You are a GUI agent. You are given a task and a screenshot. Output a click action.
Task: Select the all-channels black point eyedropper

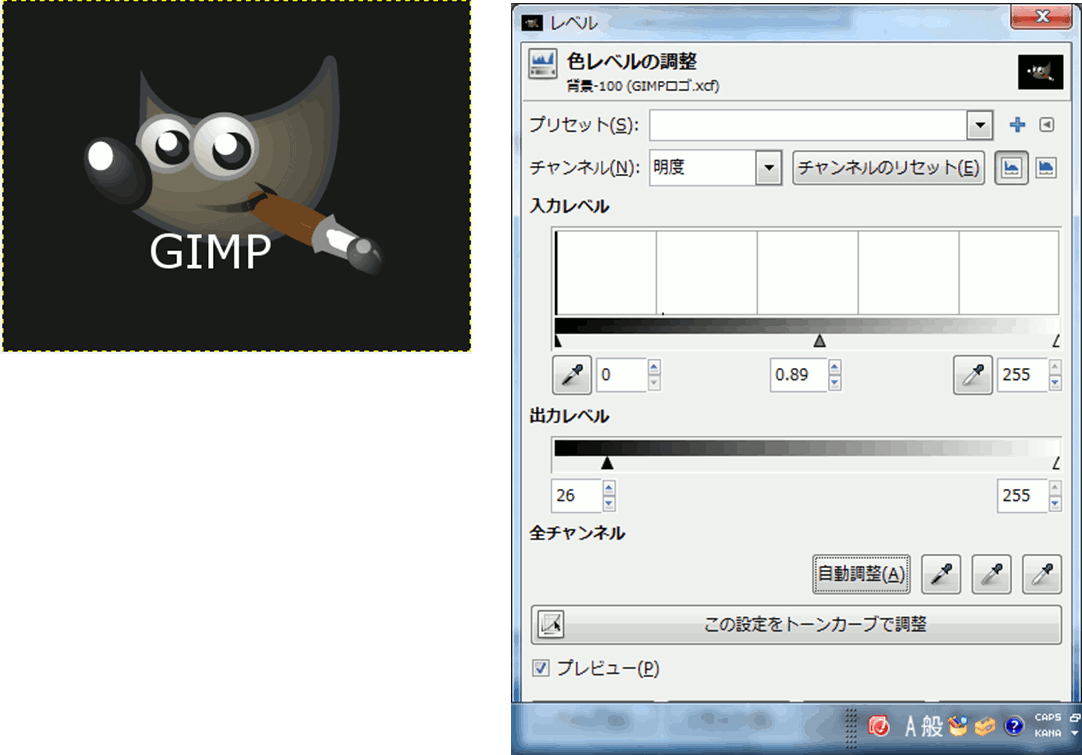[x=940, y=573]
